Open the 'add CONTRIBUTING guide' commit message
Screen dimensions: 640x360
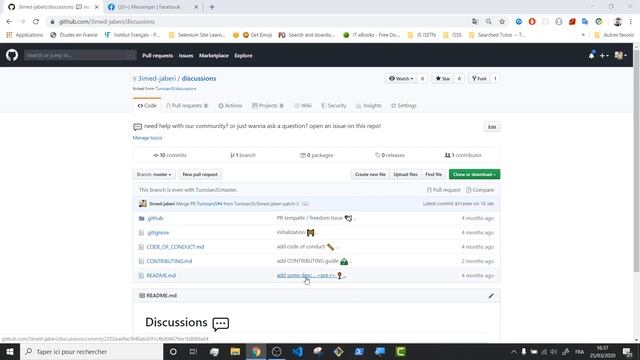(x=307, y=261)
